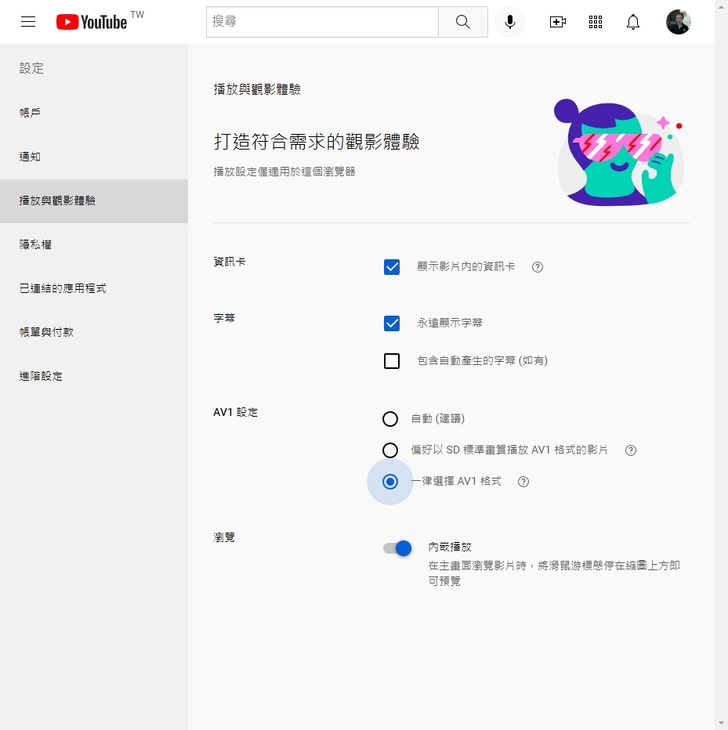Open 通知 settings page
The image size is (728, 730).
(x=94, y=157)
